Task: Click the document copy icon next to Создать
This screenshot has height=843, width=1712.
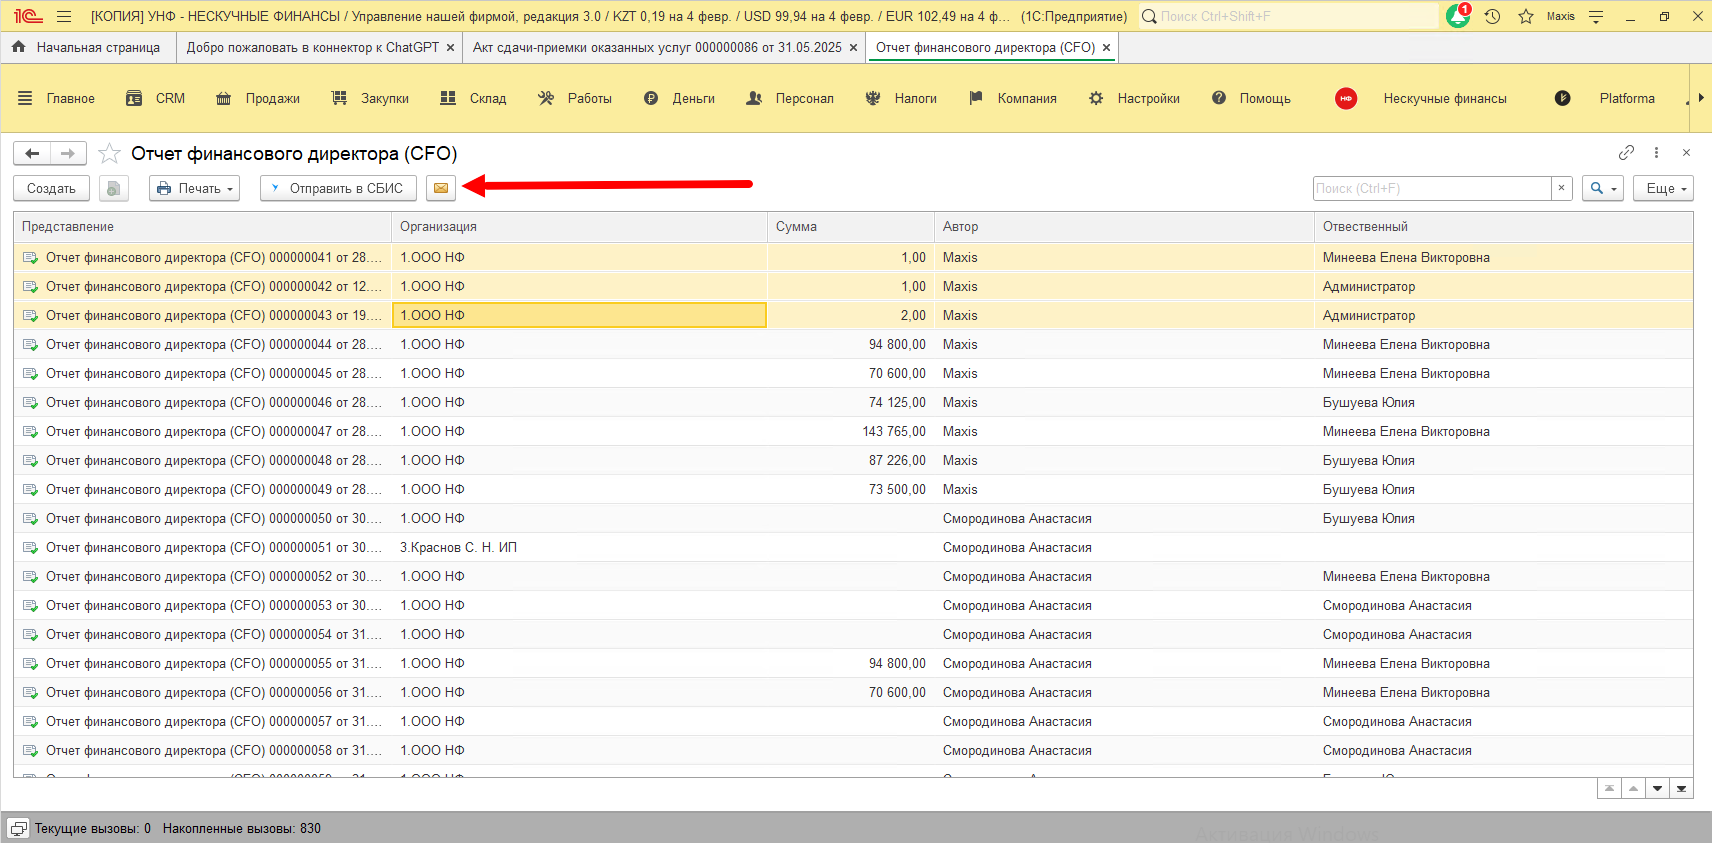Action: (114, 188)
